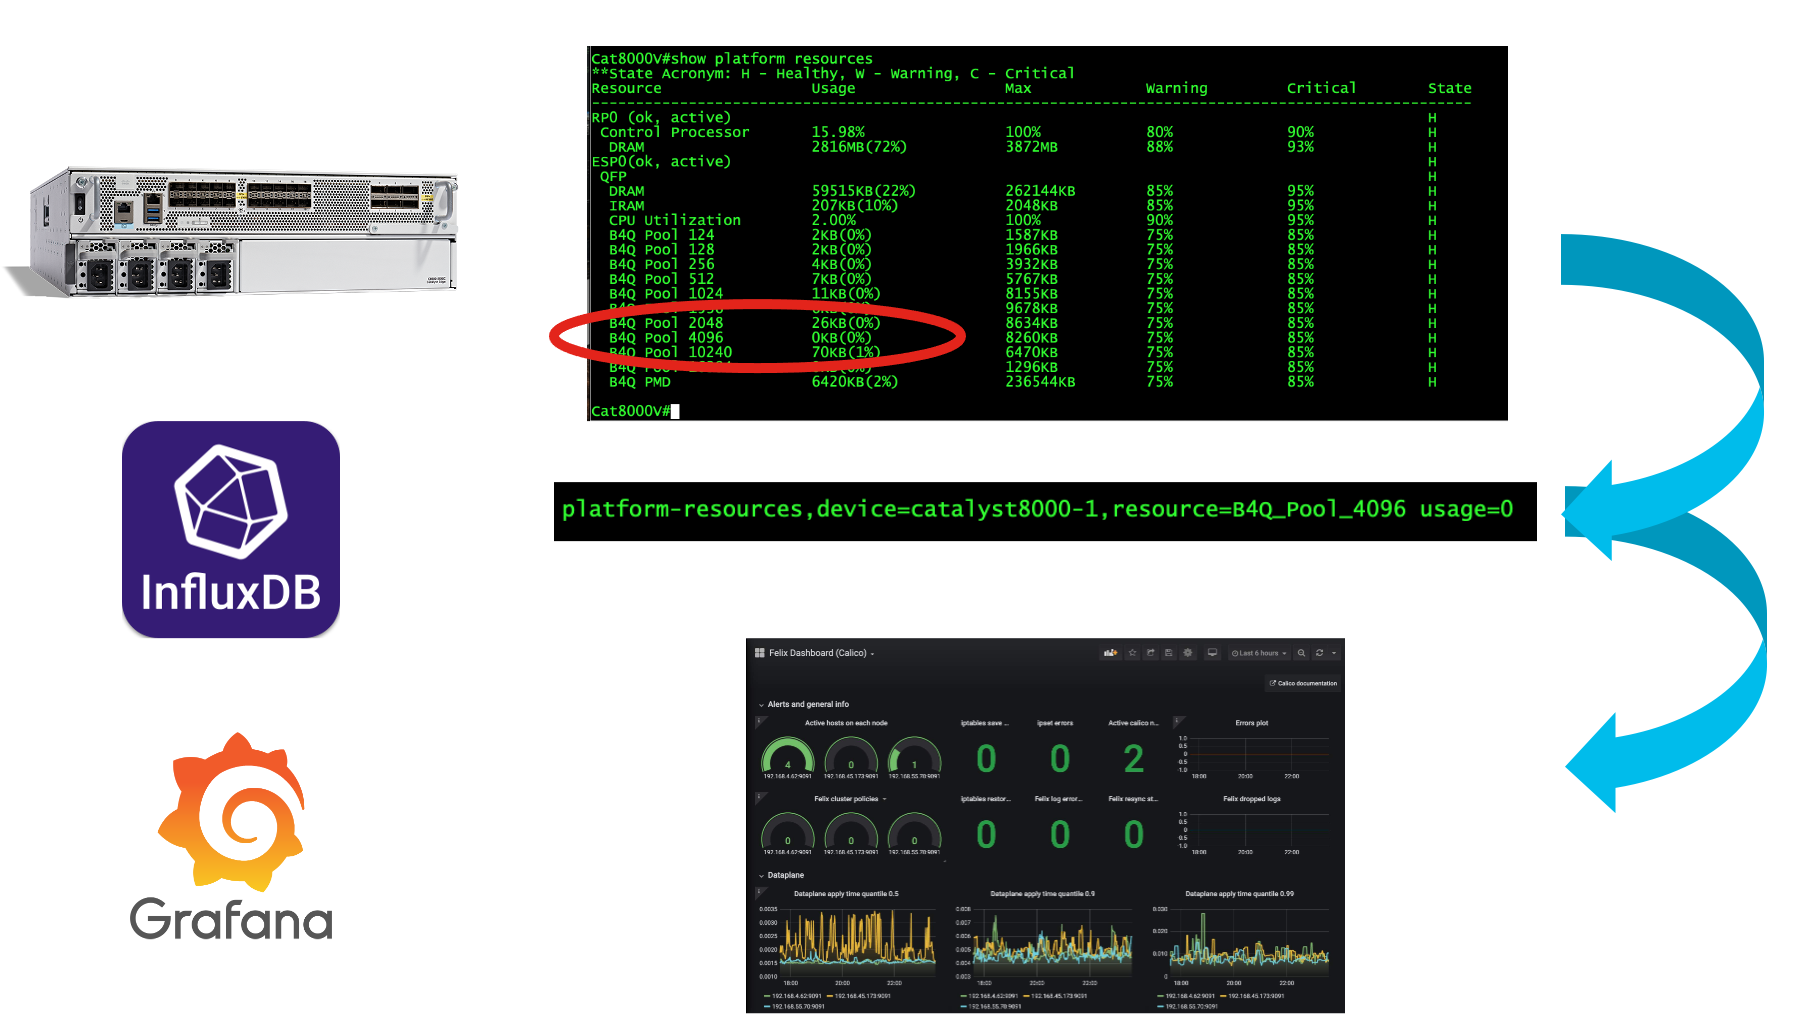The image size is (1820, 1024).
Task: Toggle 192.168.4.62:9091 legend in quantile 0.99 panel
Action: point(1186,996)
